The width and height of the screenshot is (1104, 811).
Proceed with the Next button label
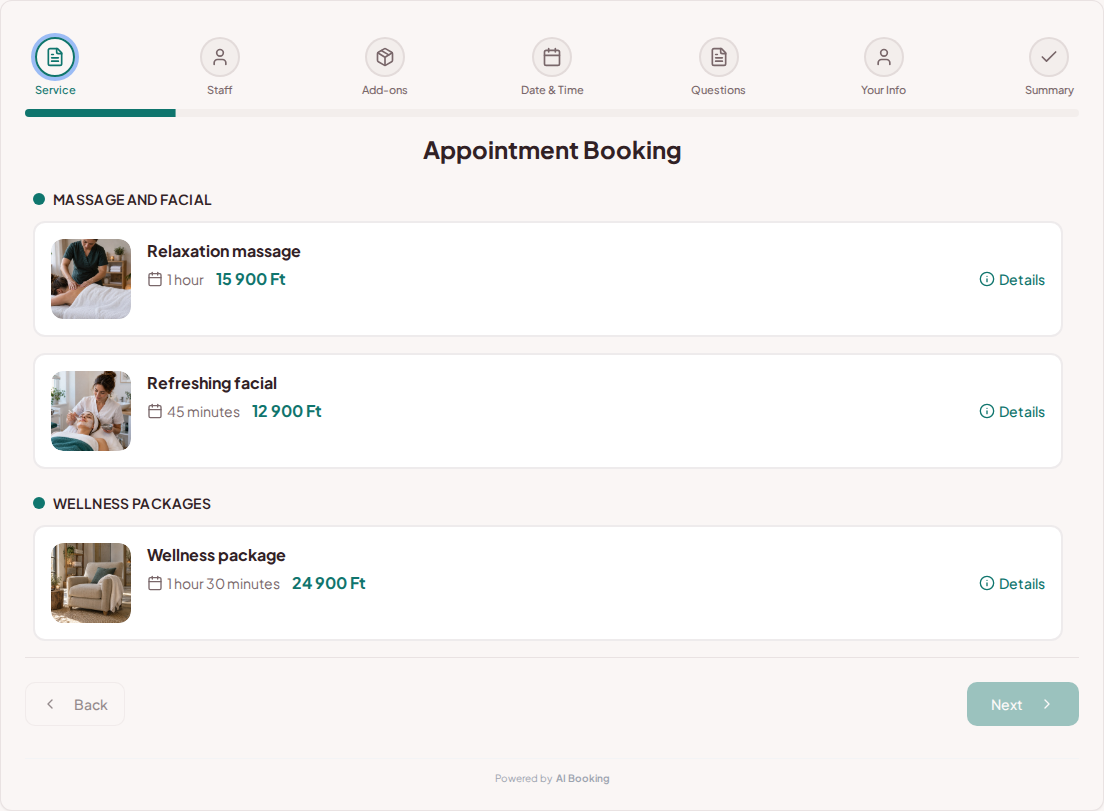[x=1006, y=705]
